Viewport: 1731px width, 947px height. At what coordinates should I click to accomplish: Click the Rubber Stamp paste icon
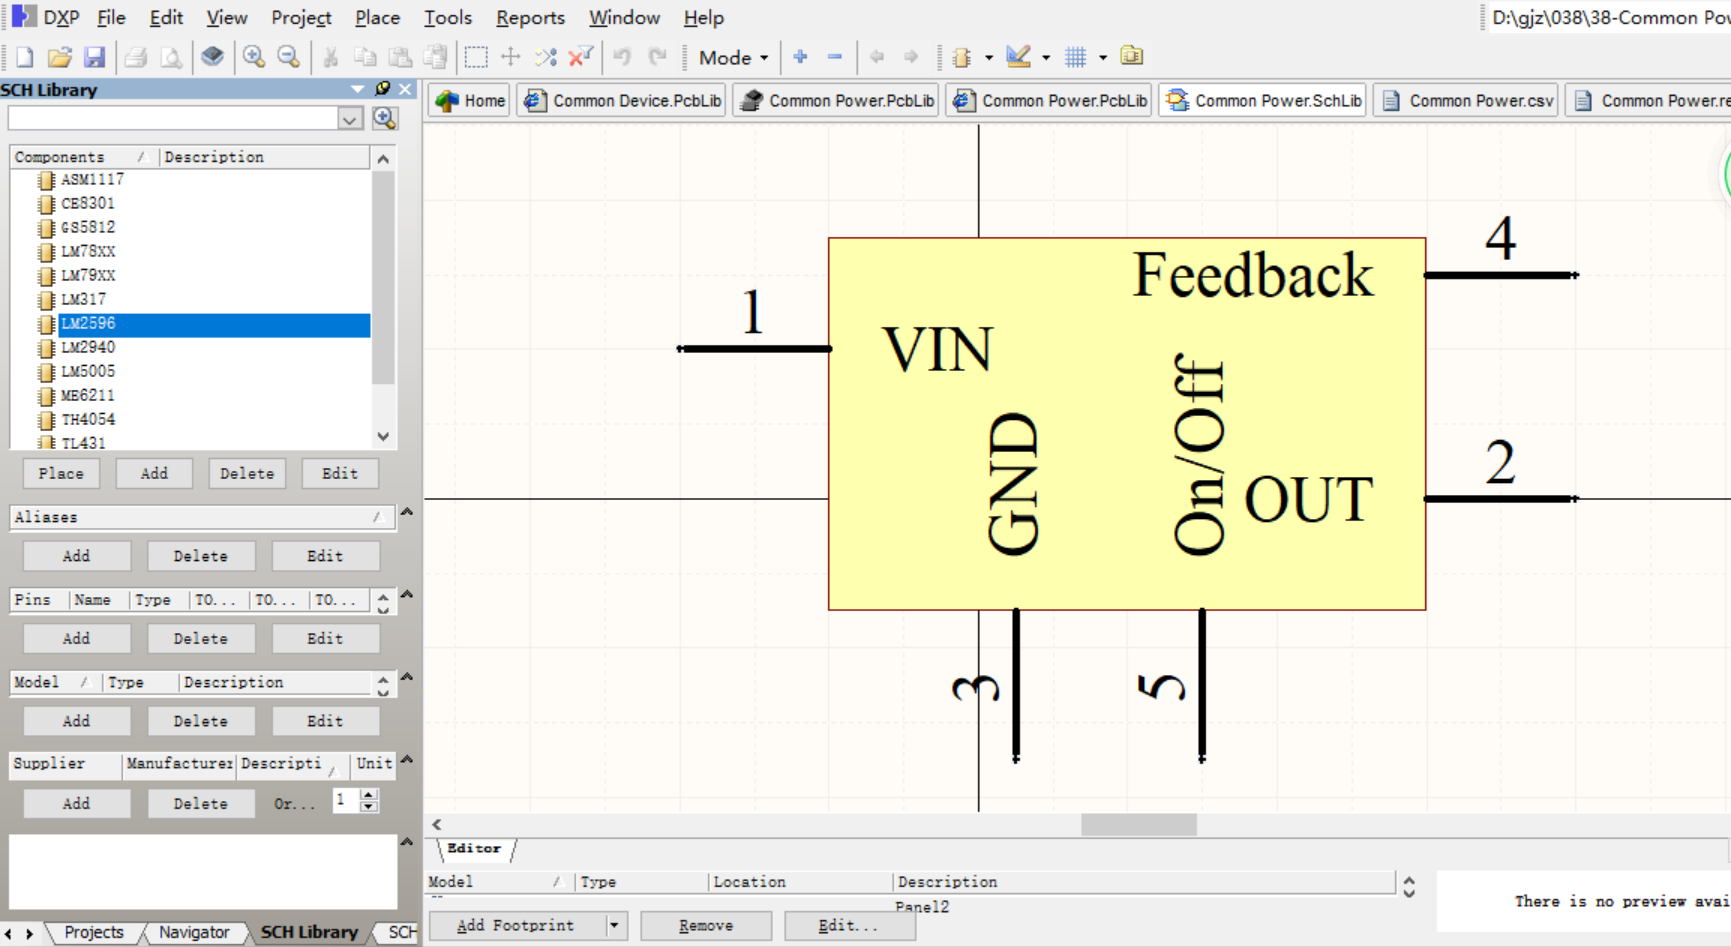(x=435, y=57)
